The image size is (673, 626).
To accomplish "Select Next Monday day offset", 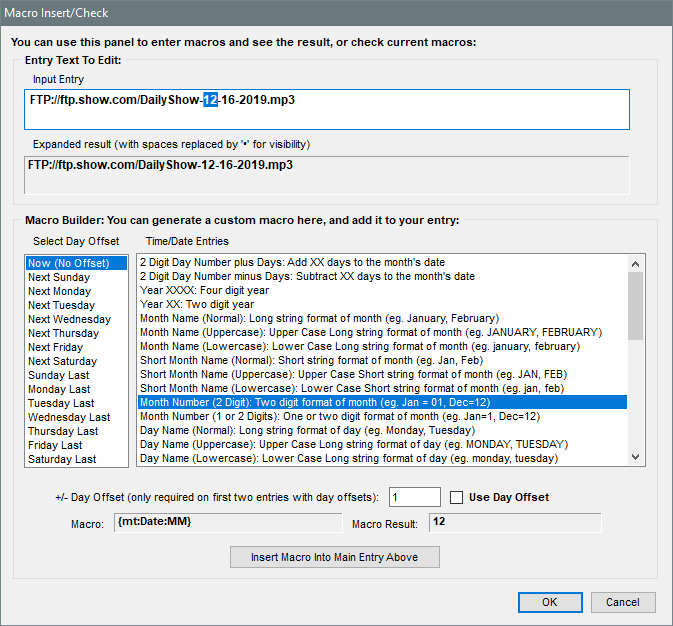I will [59, 291].
